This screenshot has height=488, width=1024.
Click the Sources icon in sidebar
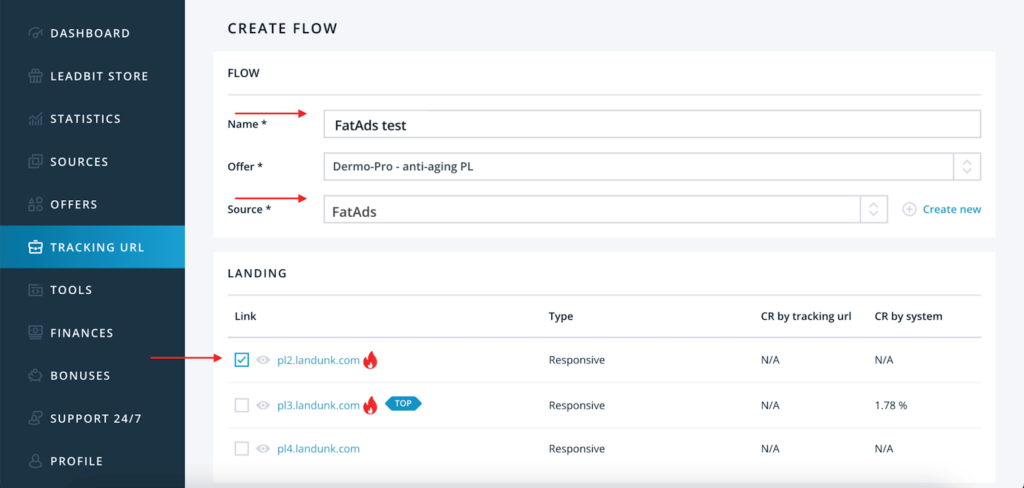point(35,162)
